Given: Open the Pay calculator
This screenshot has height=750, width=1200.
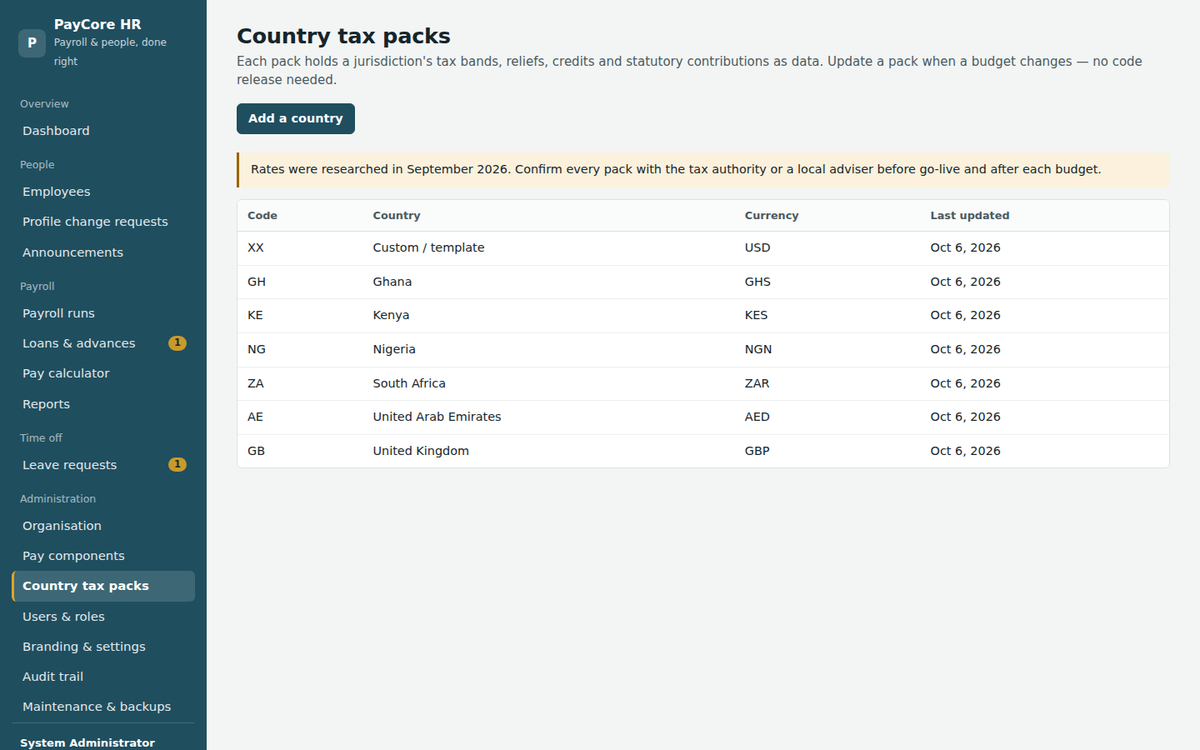Looking at the screenshot, I should [x=103, y=373].
